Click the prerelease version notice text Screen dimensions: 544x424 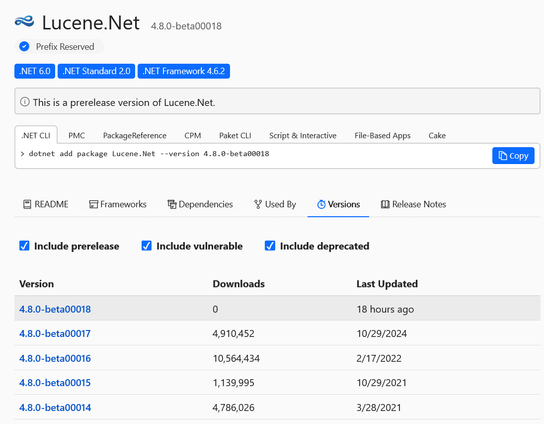coord(124,102)
